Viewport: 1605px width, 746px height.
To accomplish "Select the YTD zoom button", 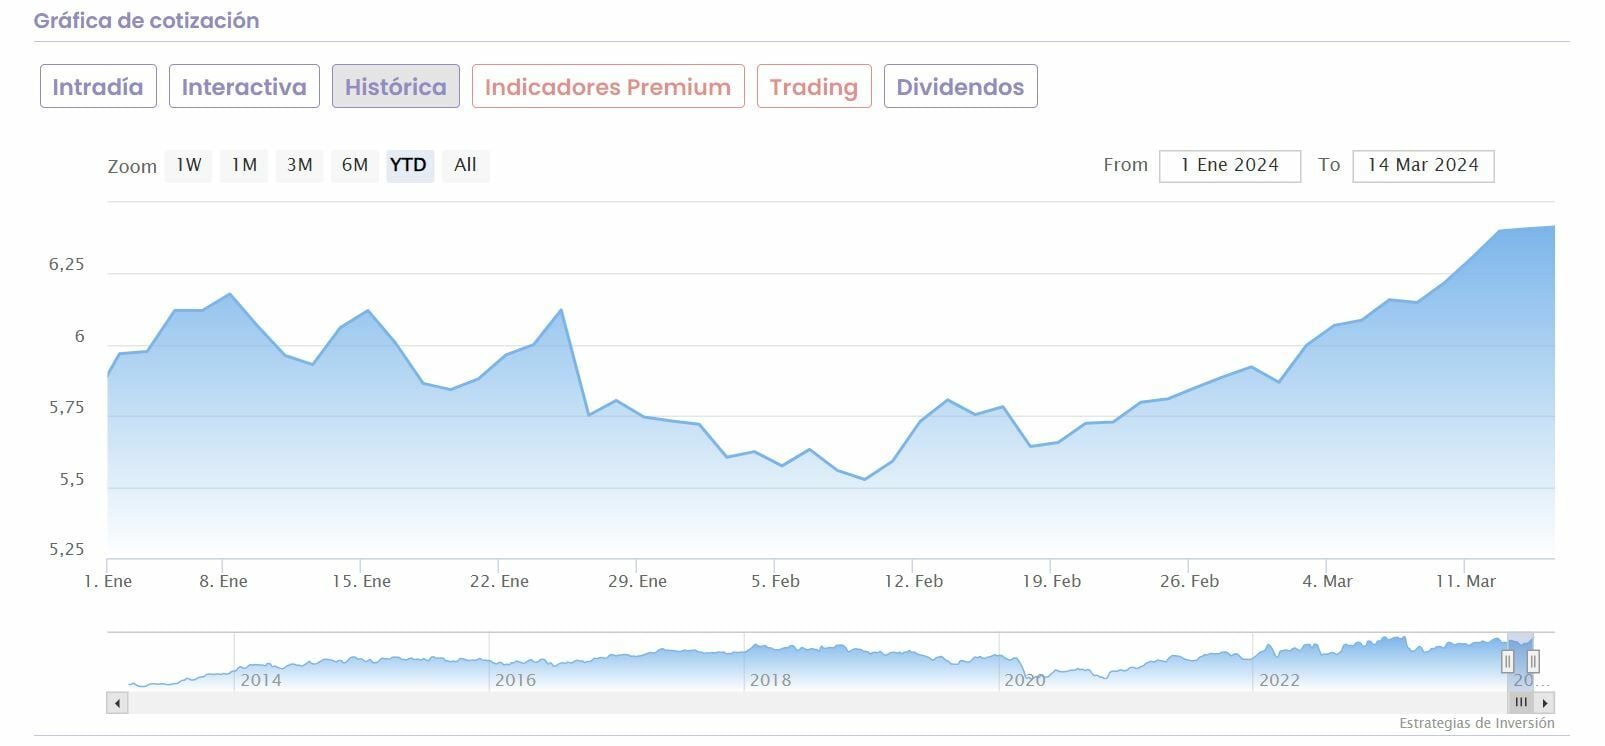I will pyautogui.click(x=408, y=165).
